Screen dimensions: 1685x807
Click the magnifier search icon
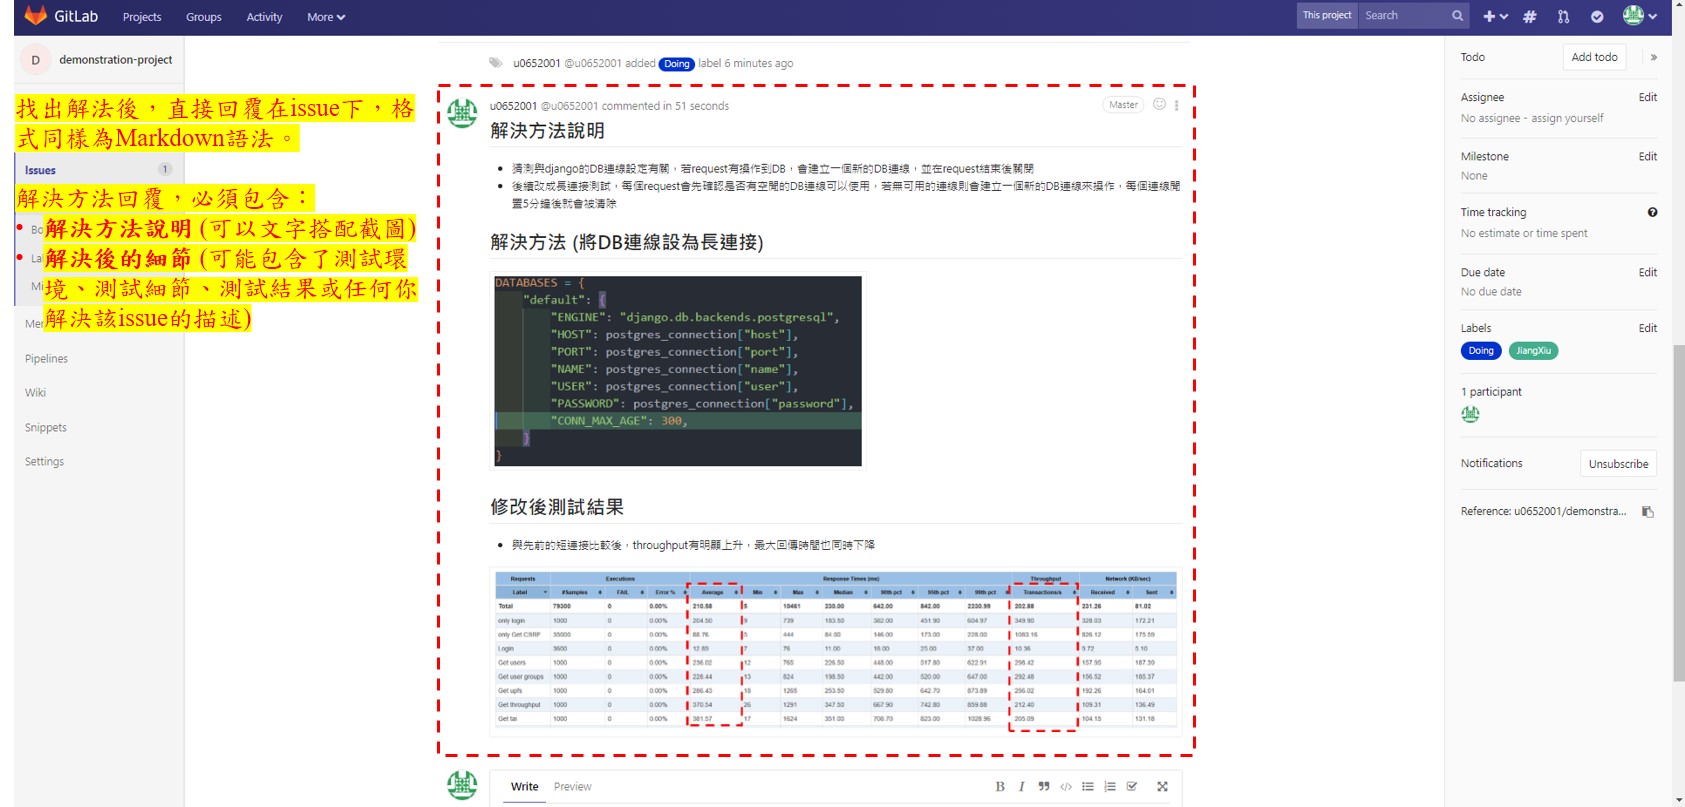click(1458, 16)
